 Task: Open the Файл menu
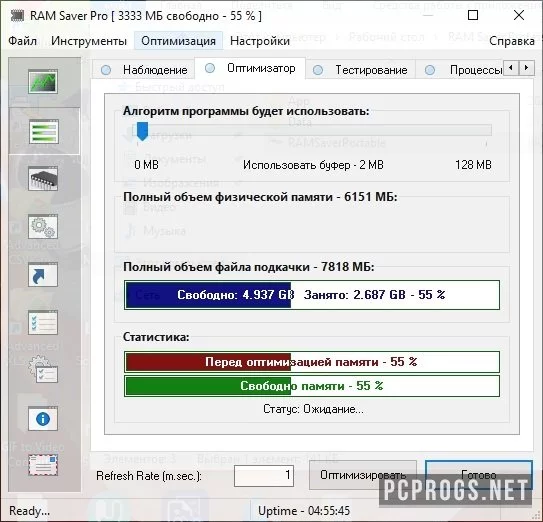pos(23,41)
